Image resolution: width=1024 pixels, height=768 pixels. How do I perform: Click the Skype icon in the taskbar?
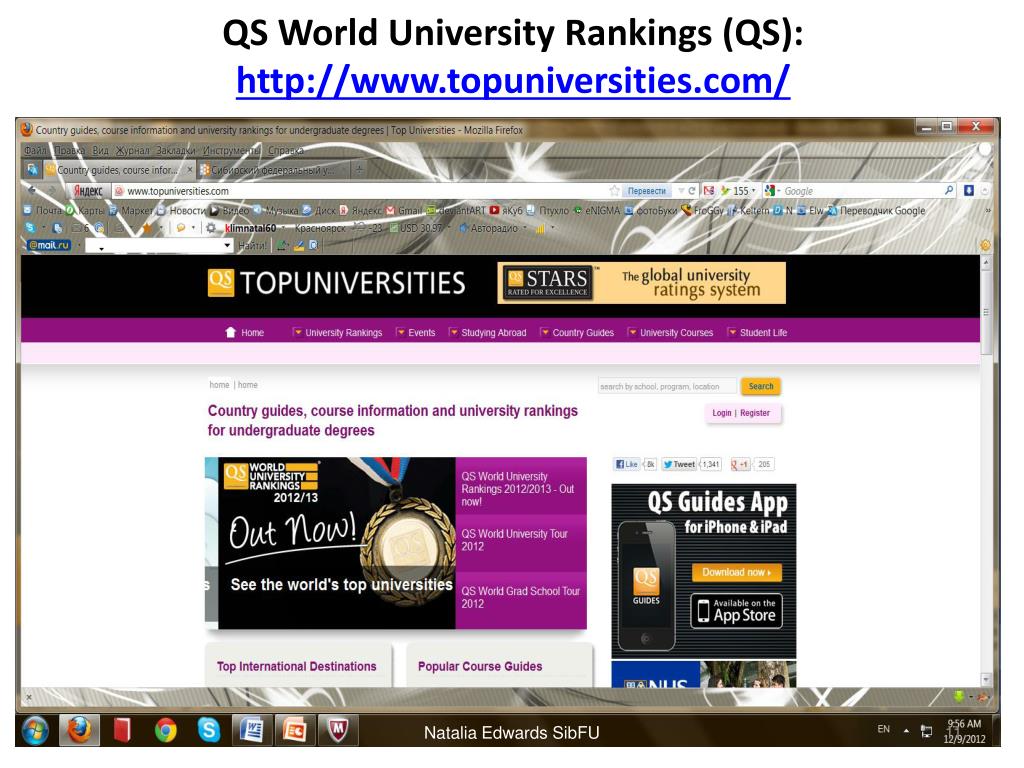tap(209, 730)
